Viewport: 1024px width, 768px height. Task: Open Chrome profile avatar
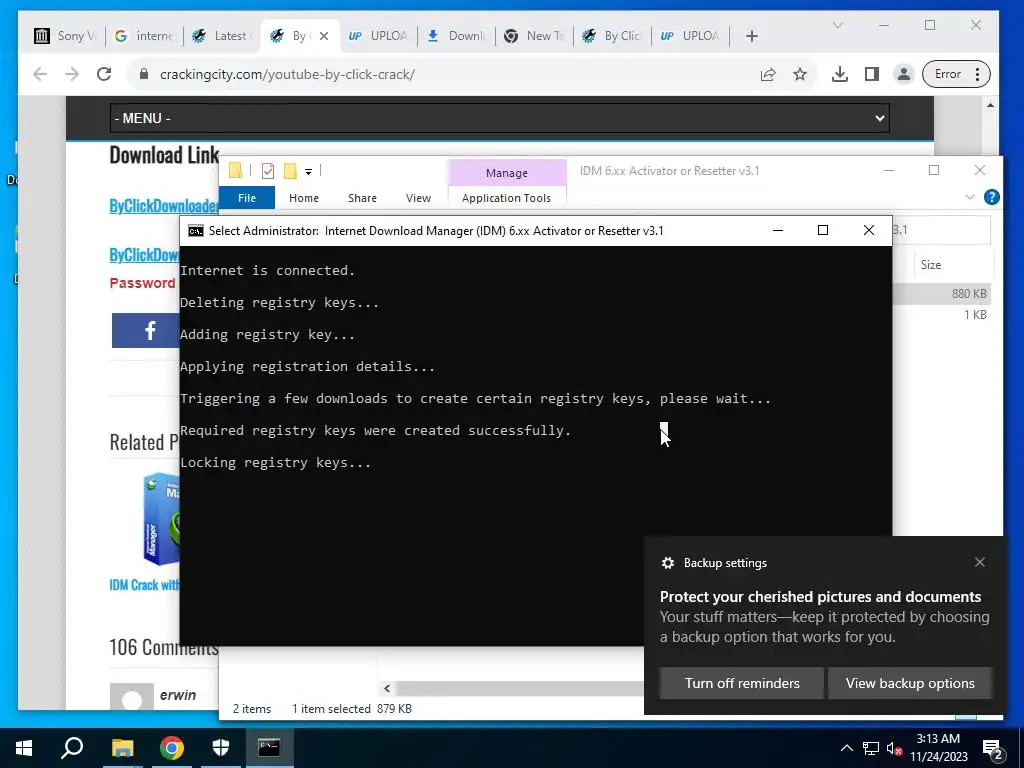(x=904, y=74)
